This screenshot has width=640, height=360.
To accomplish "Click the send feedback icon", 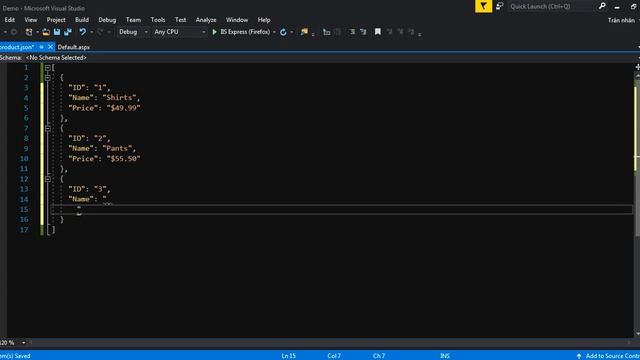I will tap(500, 6).
